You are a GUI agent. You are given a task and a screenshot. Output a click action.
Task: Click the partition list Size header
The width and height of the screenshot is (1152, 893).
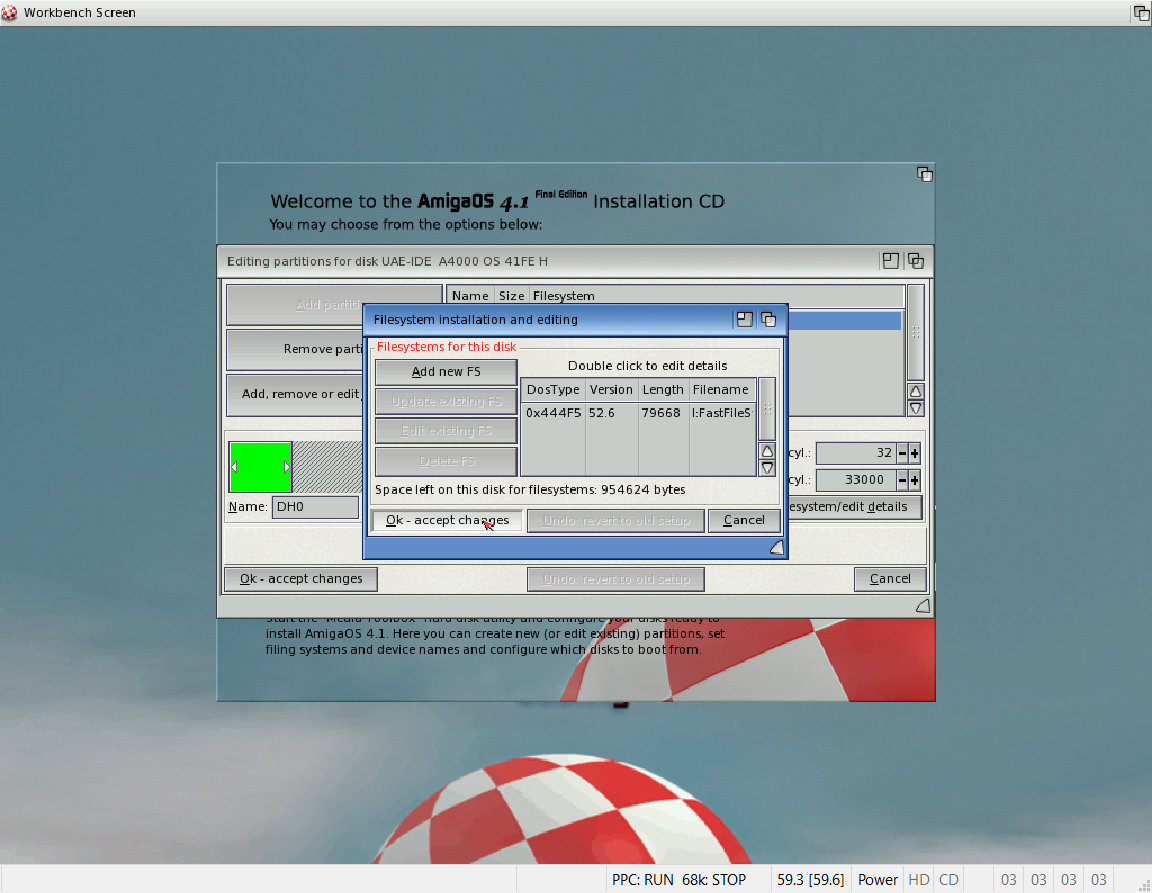tap(511, 295)
